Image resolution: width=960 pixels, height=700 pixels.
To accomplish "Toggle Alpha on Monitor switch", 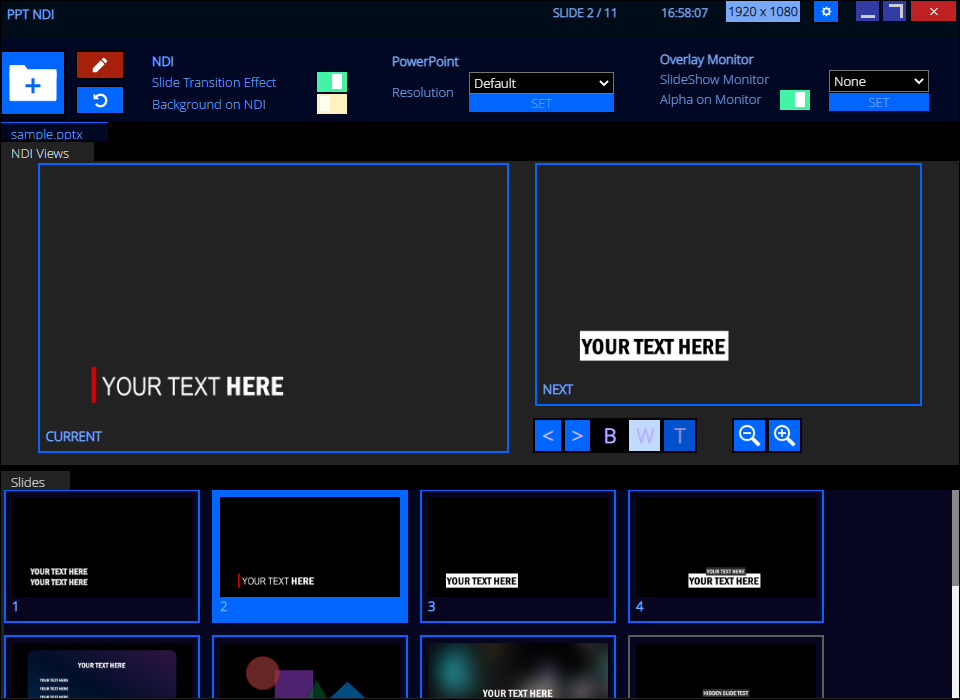I will [x=795, y=100].
